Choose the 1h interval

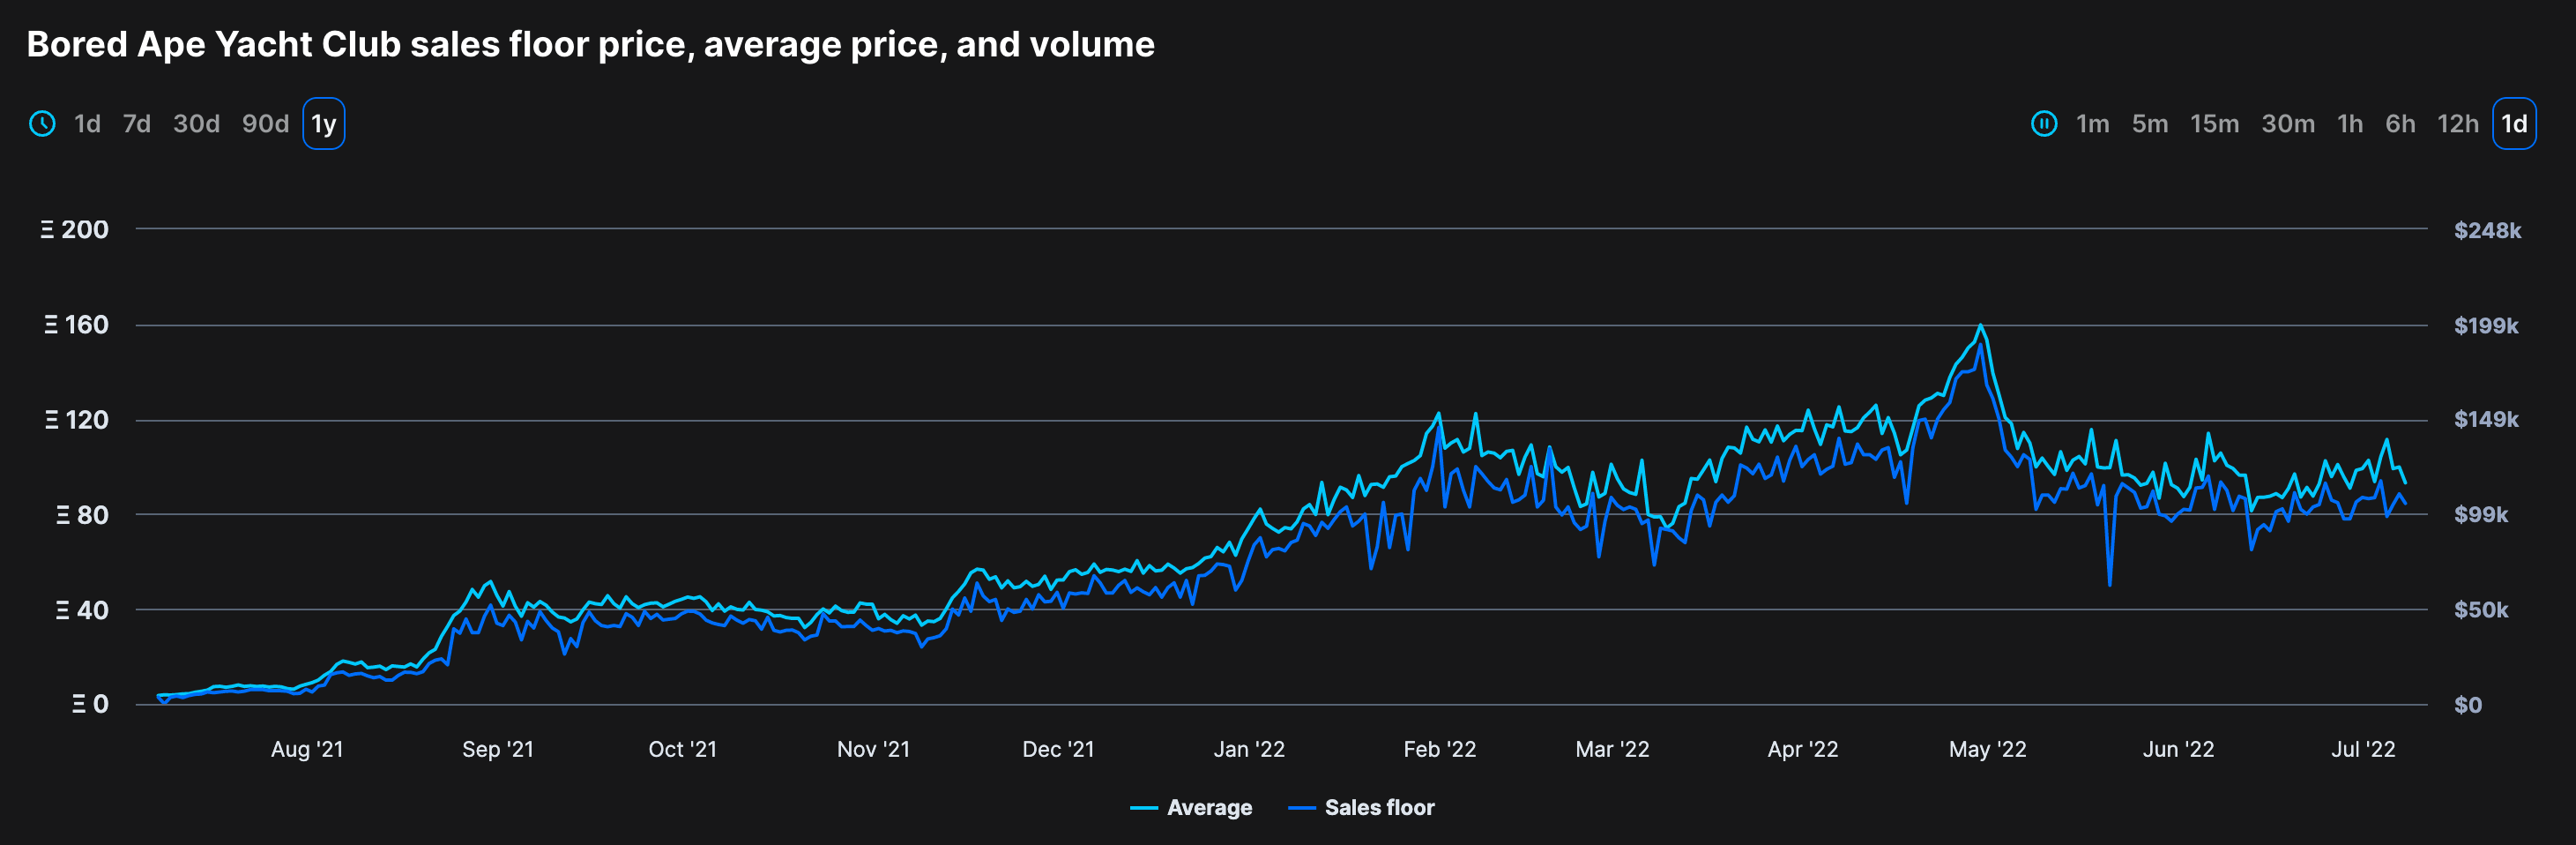(x=2350, y=124)
